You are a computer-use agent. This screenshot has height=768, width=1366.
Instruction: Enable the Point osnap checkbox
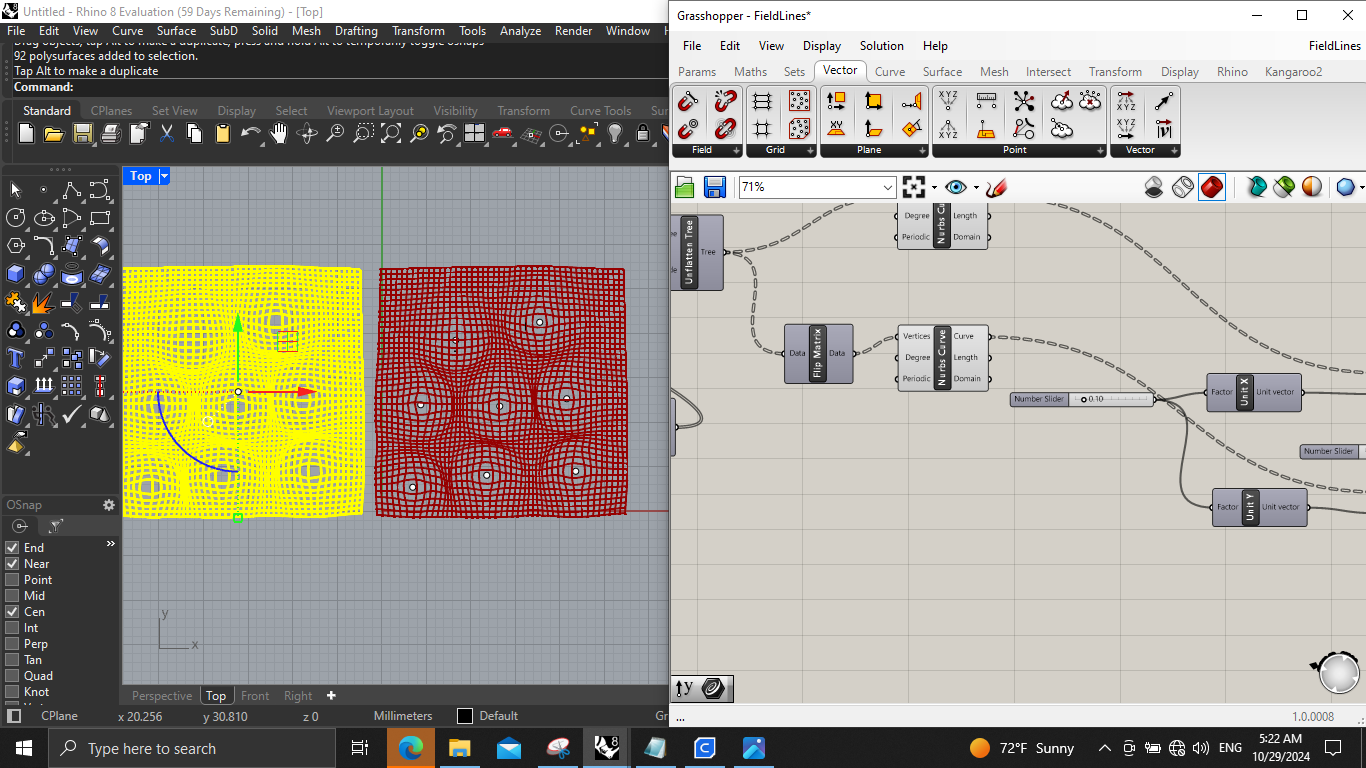pos(13,580)
